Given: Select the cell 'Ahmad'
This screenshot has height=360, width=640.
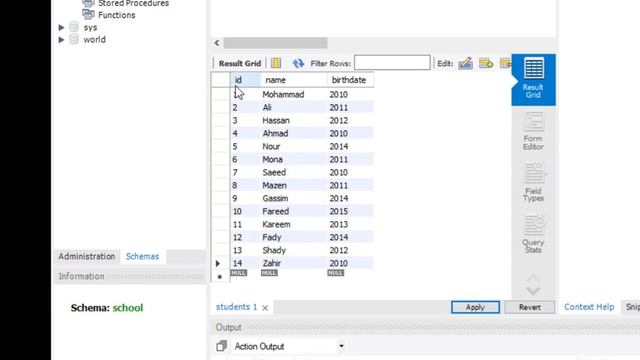Looking at the screenshot, I should click(x=293, y=133).
